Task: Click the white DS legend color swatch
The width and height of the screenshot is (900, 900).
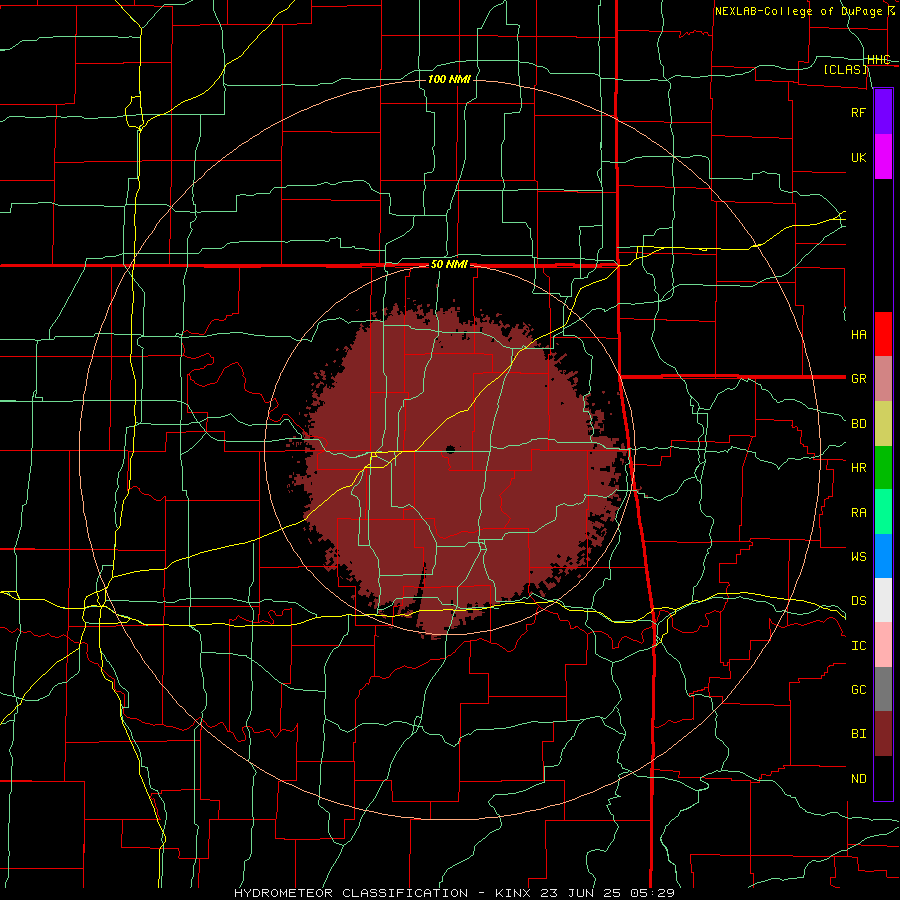Action: coord(883,600)
